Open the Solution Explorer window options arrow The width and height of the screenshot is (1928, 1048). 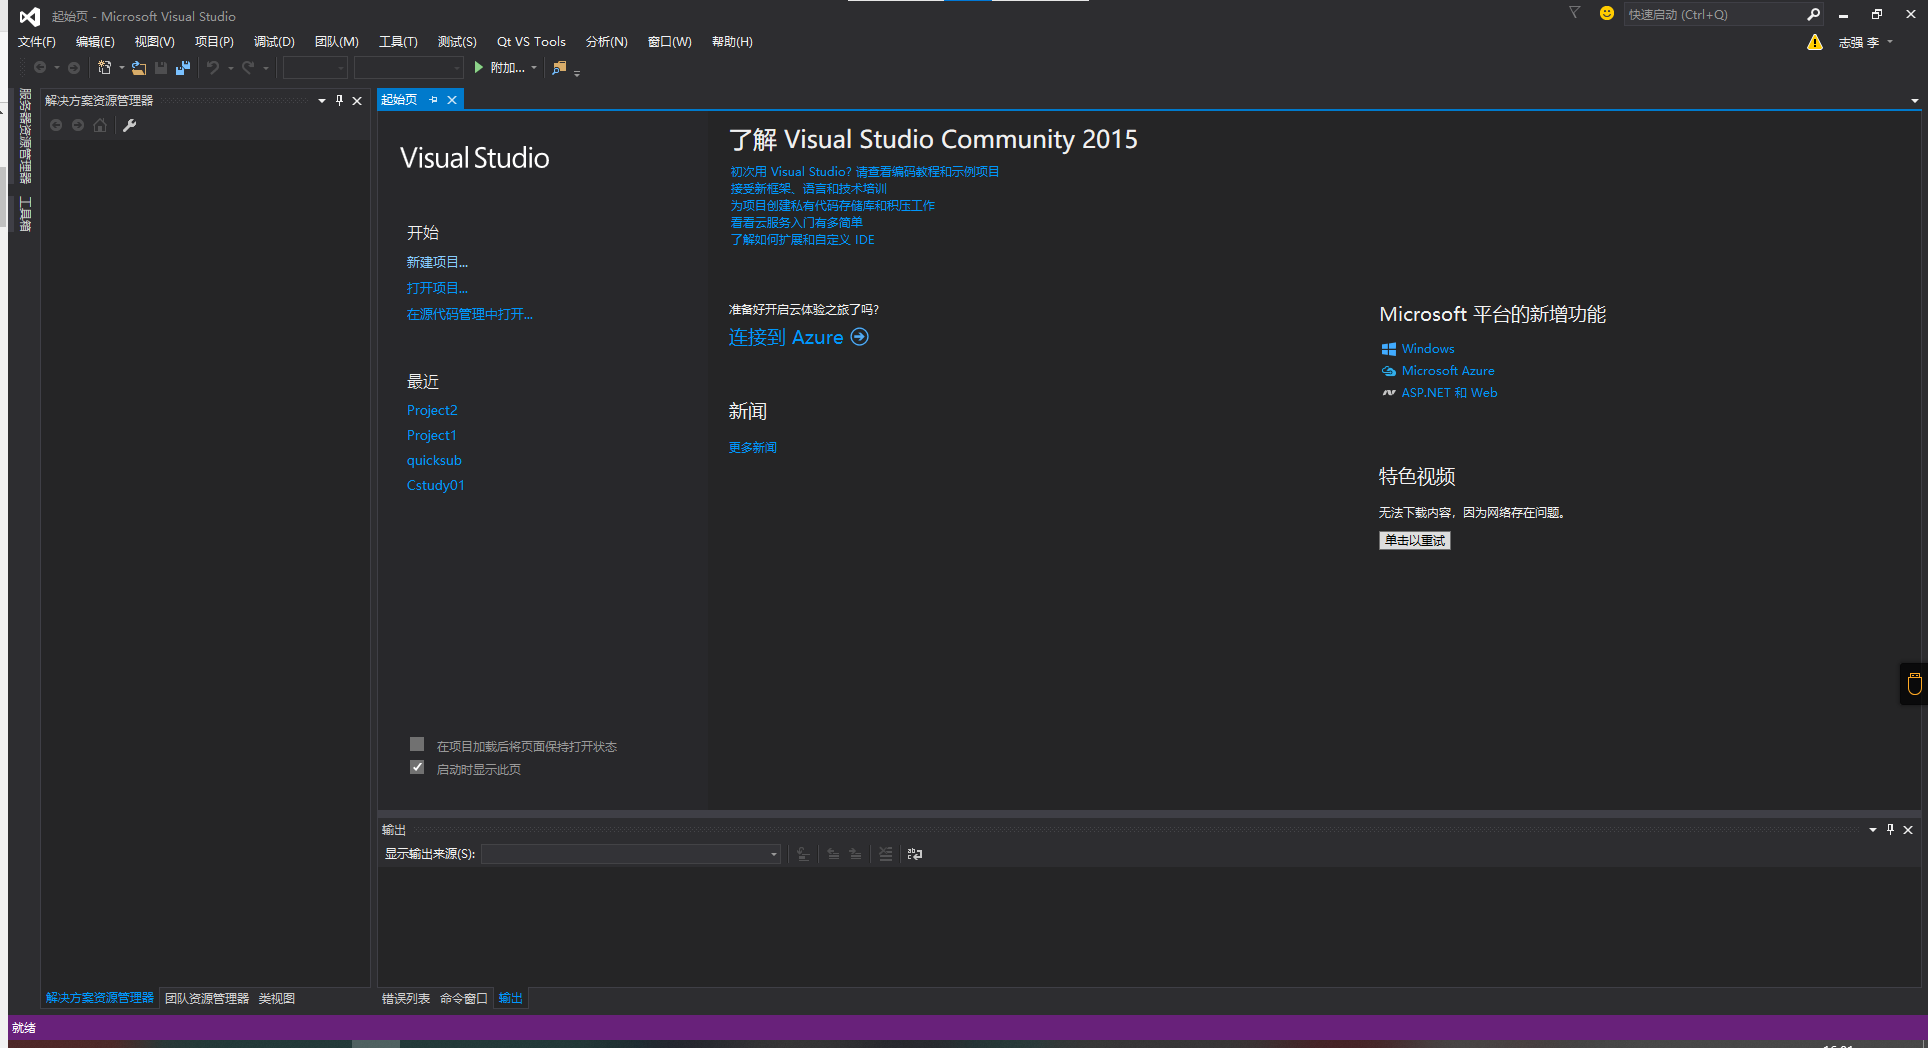322,100
